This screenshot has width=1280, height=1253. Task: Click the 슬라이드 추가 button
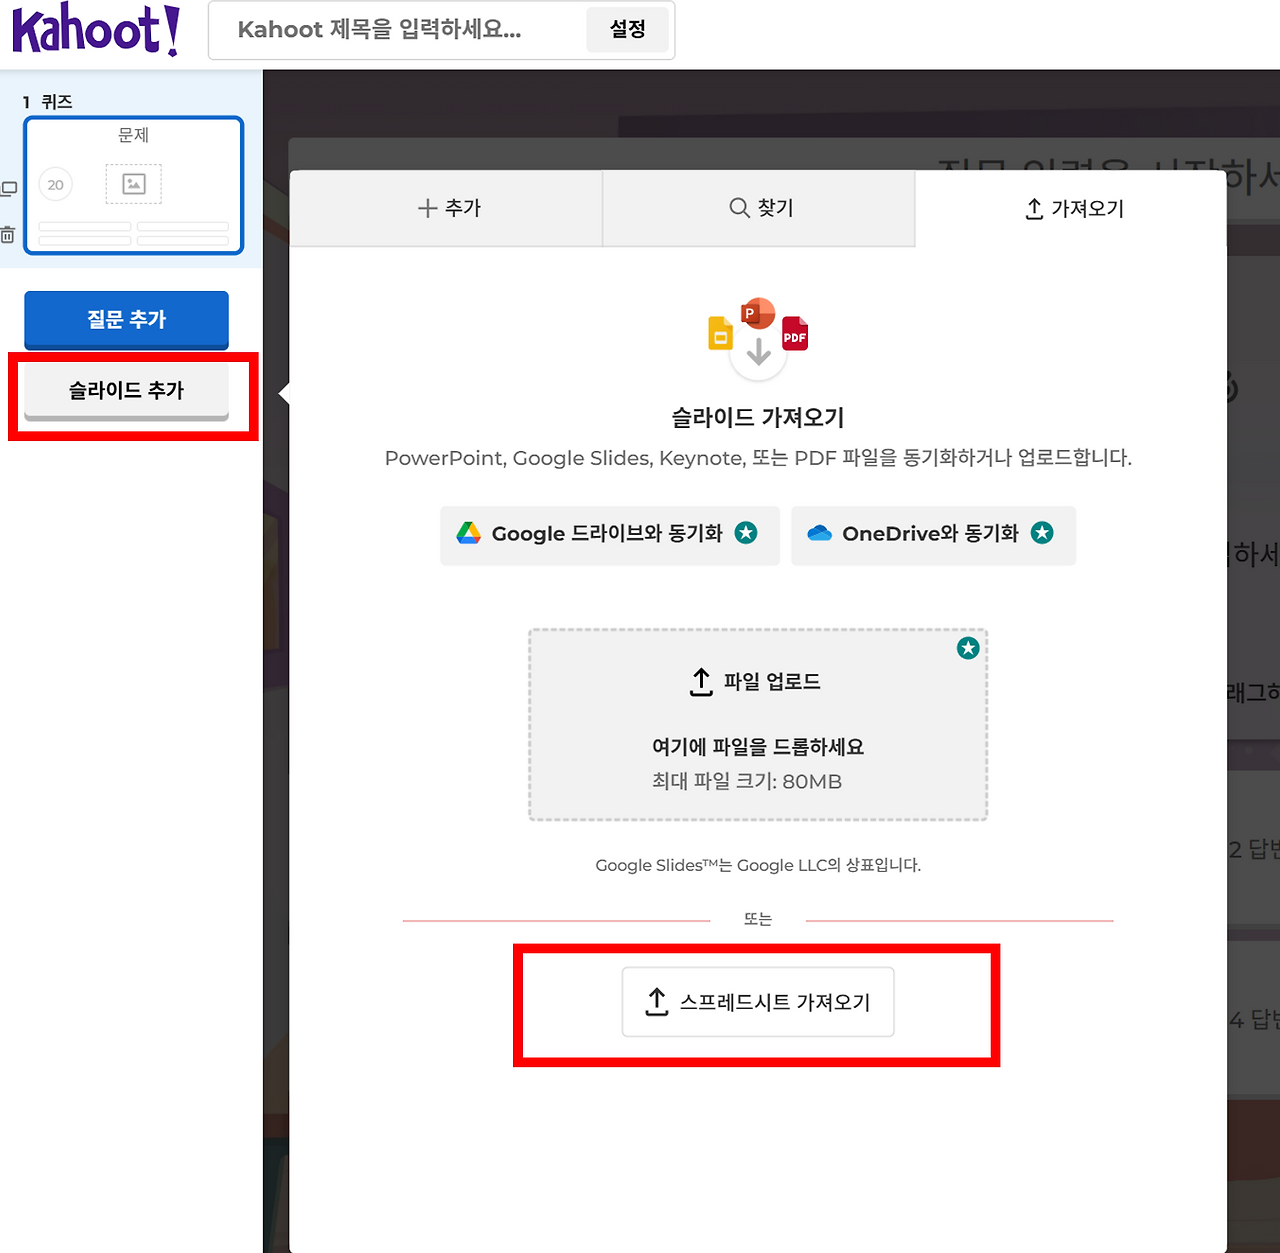point(126,391)
